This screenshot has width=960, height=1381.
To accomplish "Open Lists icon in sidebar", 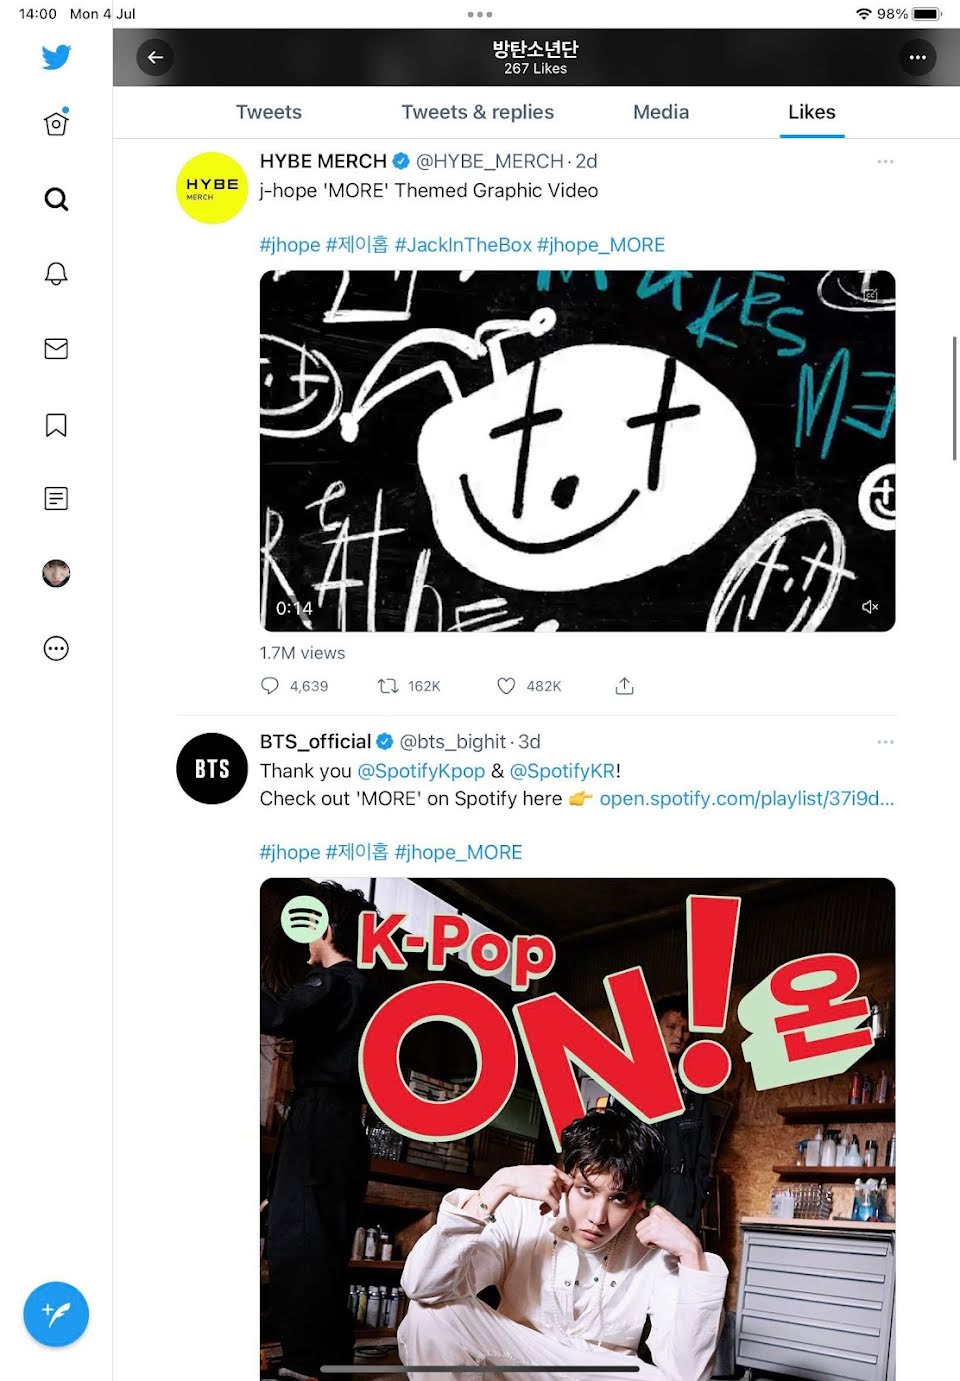I will 56,498.
